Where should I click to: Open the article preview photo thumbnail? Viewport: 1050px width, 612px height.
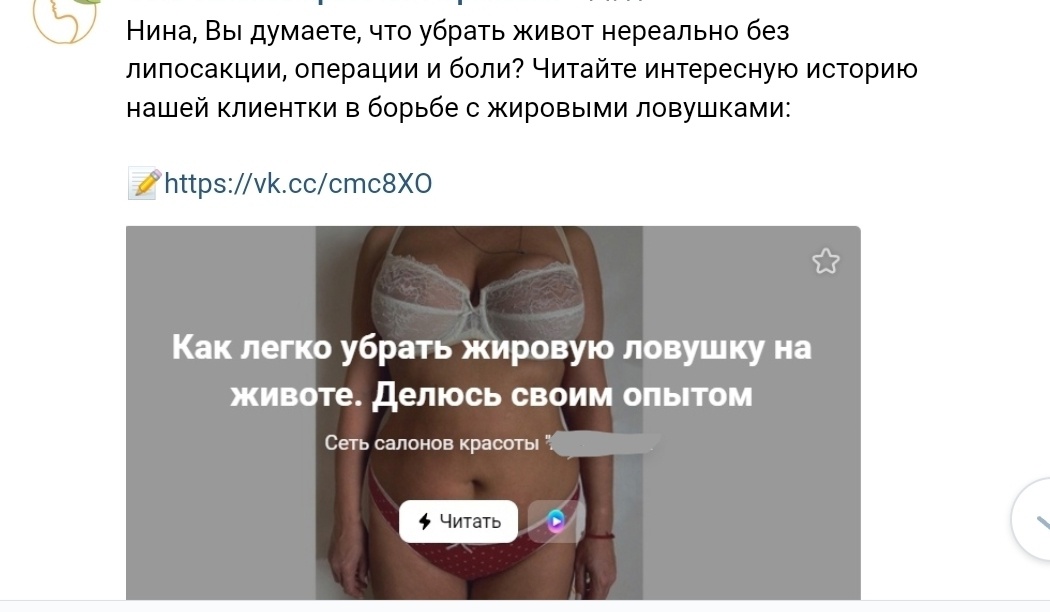tap(479, 412)
